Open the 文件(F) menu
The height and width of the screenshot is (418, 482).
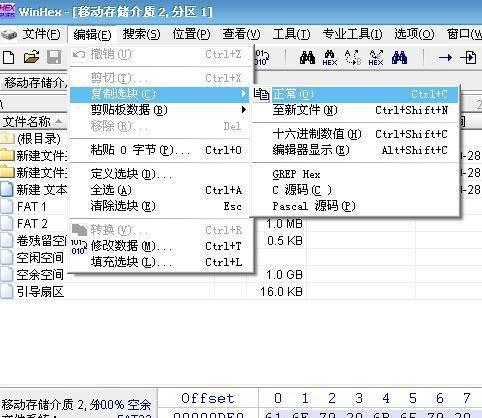point(41,34)
